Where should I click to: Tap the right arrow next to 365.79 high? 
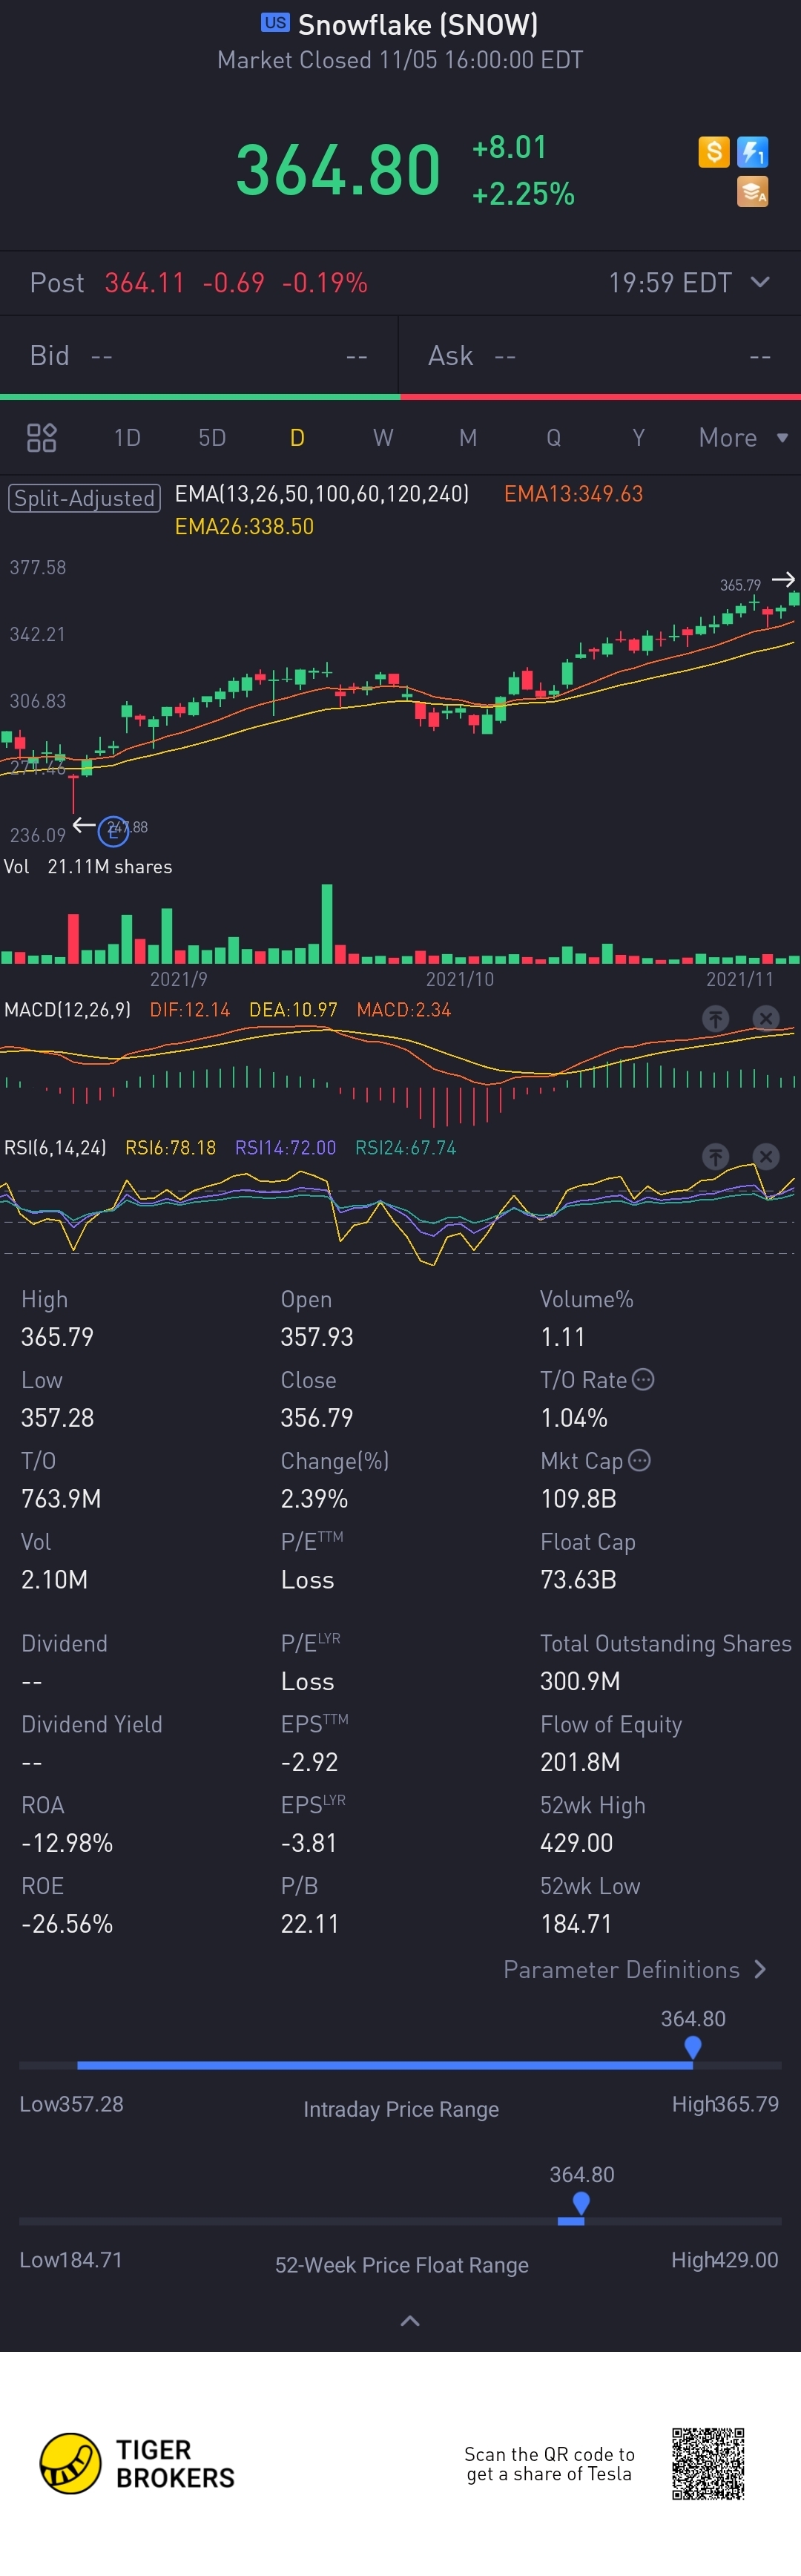pyautogui.click(x=784, y=579)
